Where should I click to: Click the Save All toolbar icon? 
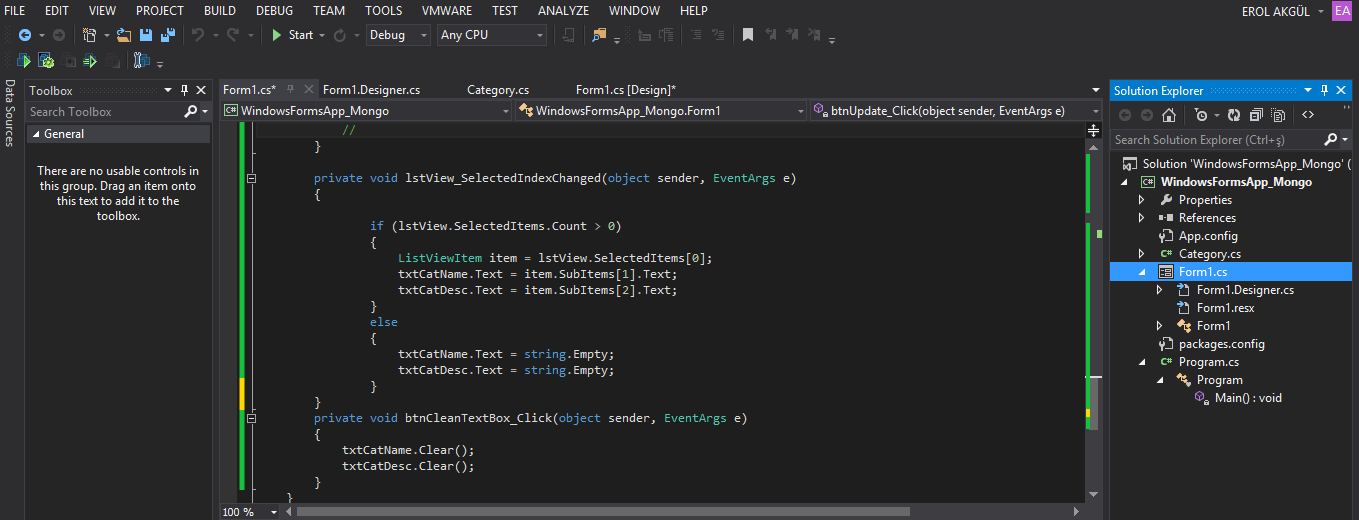coord(167,35)
